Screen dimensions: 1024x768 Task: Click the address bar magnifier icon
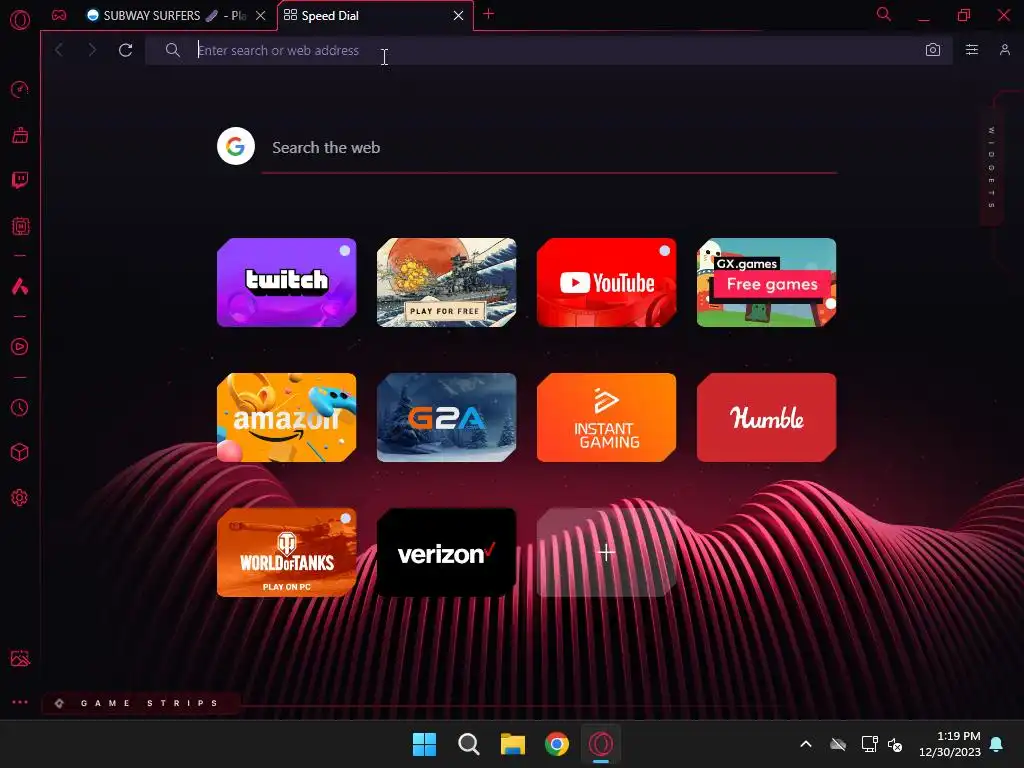pyautogui.click(x=172, y=50)
